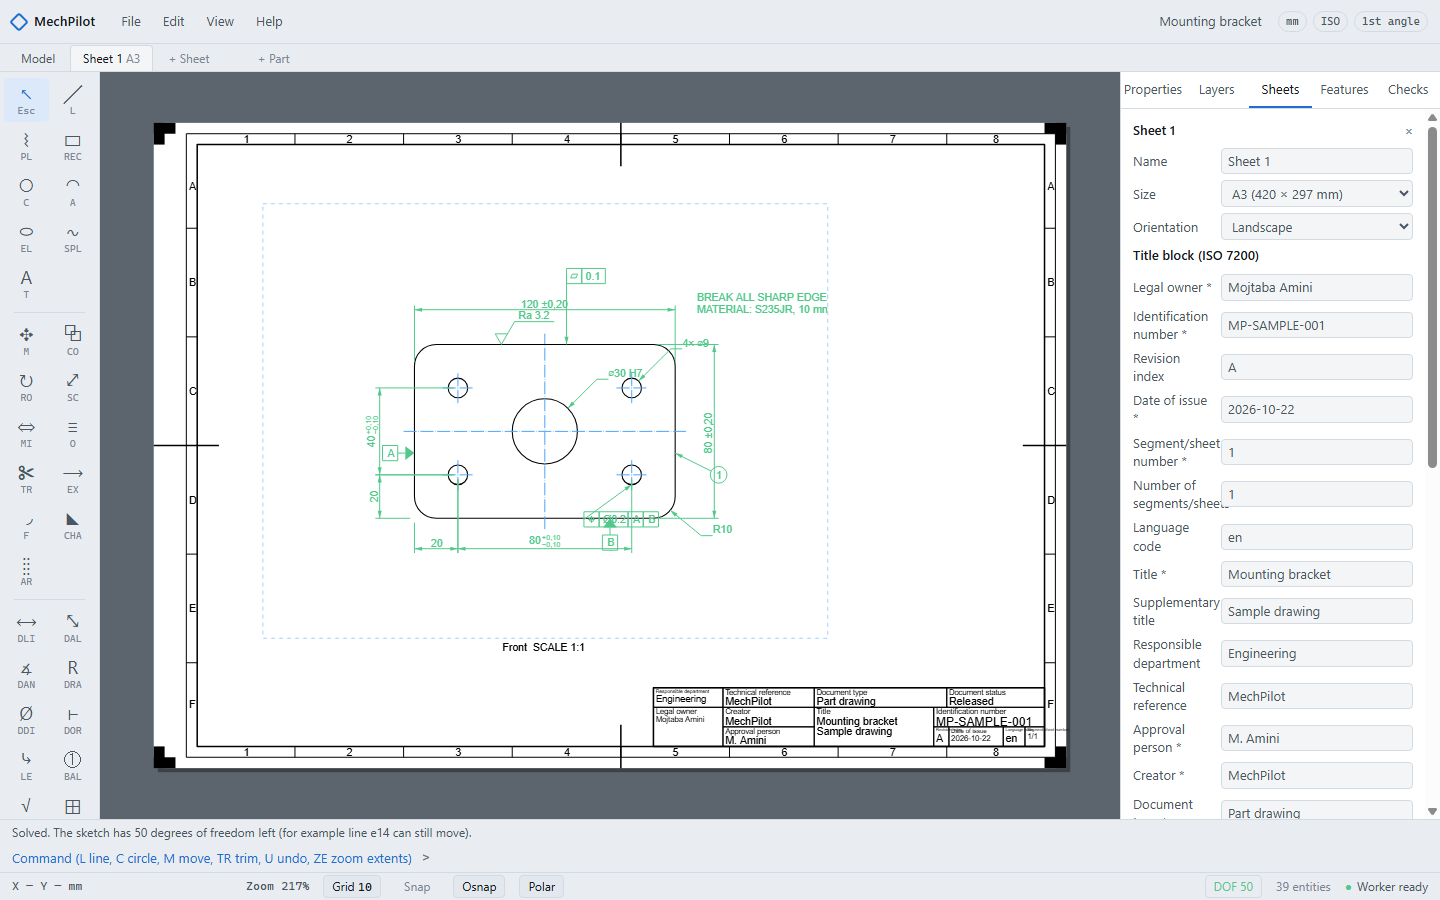Switch to the Layers tab
The image size is (1440, 900).
coord(1217,89)
